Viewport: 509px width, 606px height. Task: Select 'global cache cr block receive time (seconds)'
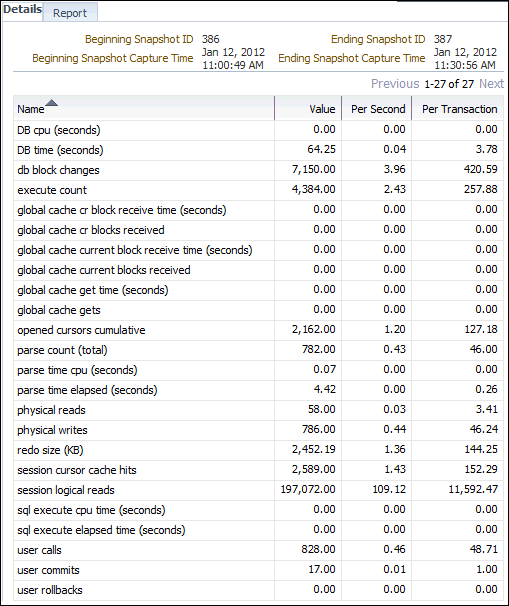click(x=122, y=210)
